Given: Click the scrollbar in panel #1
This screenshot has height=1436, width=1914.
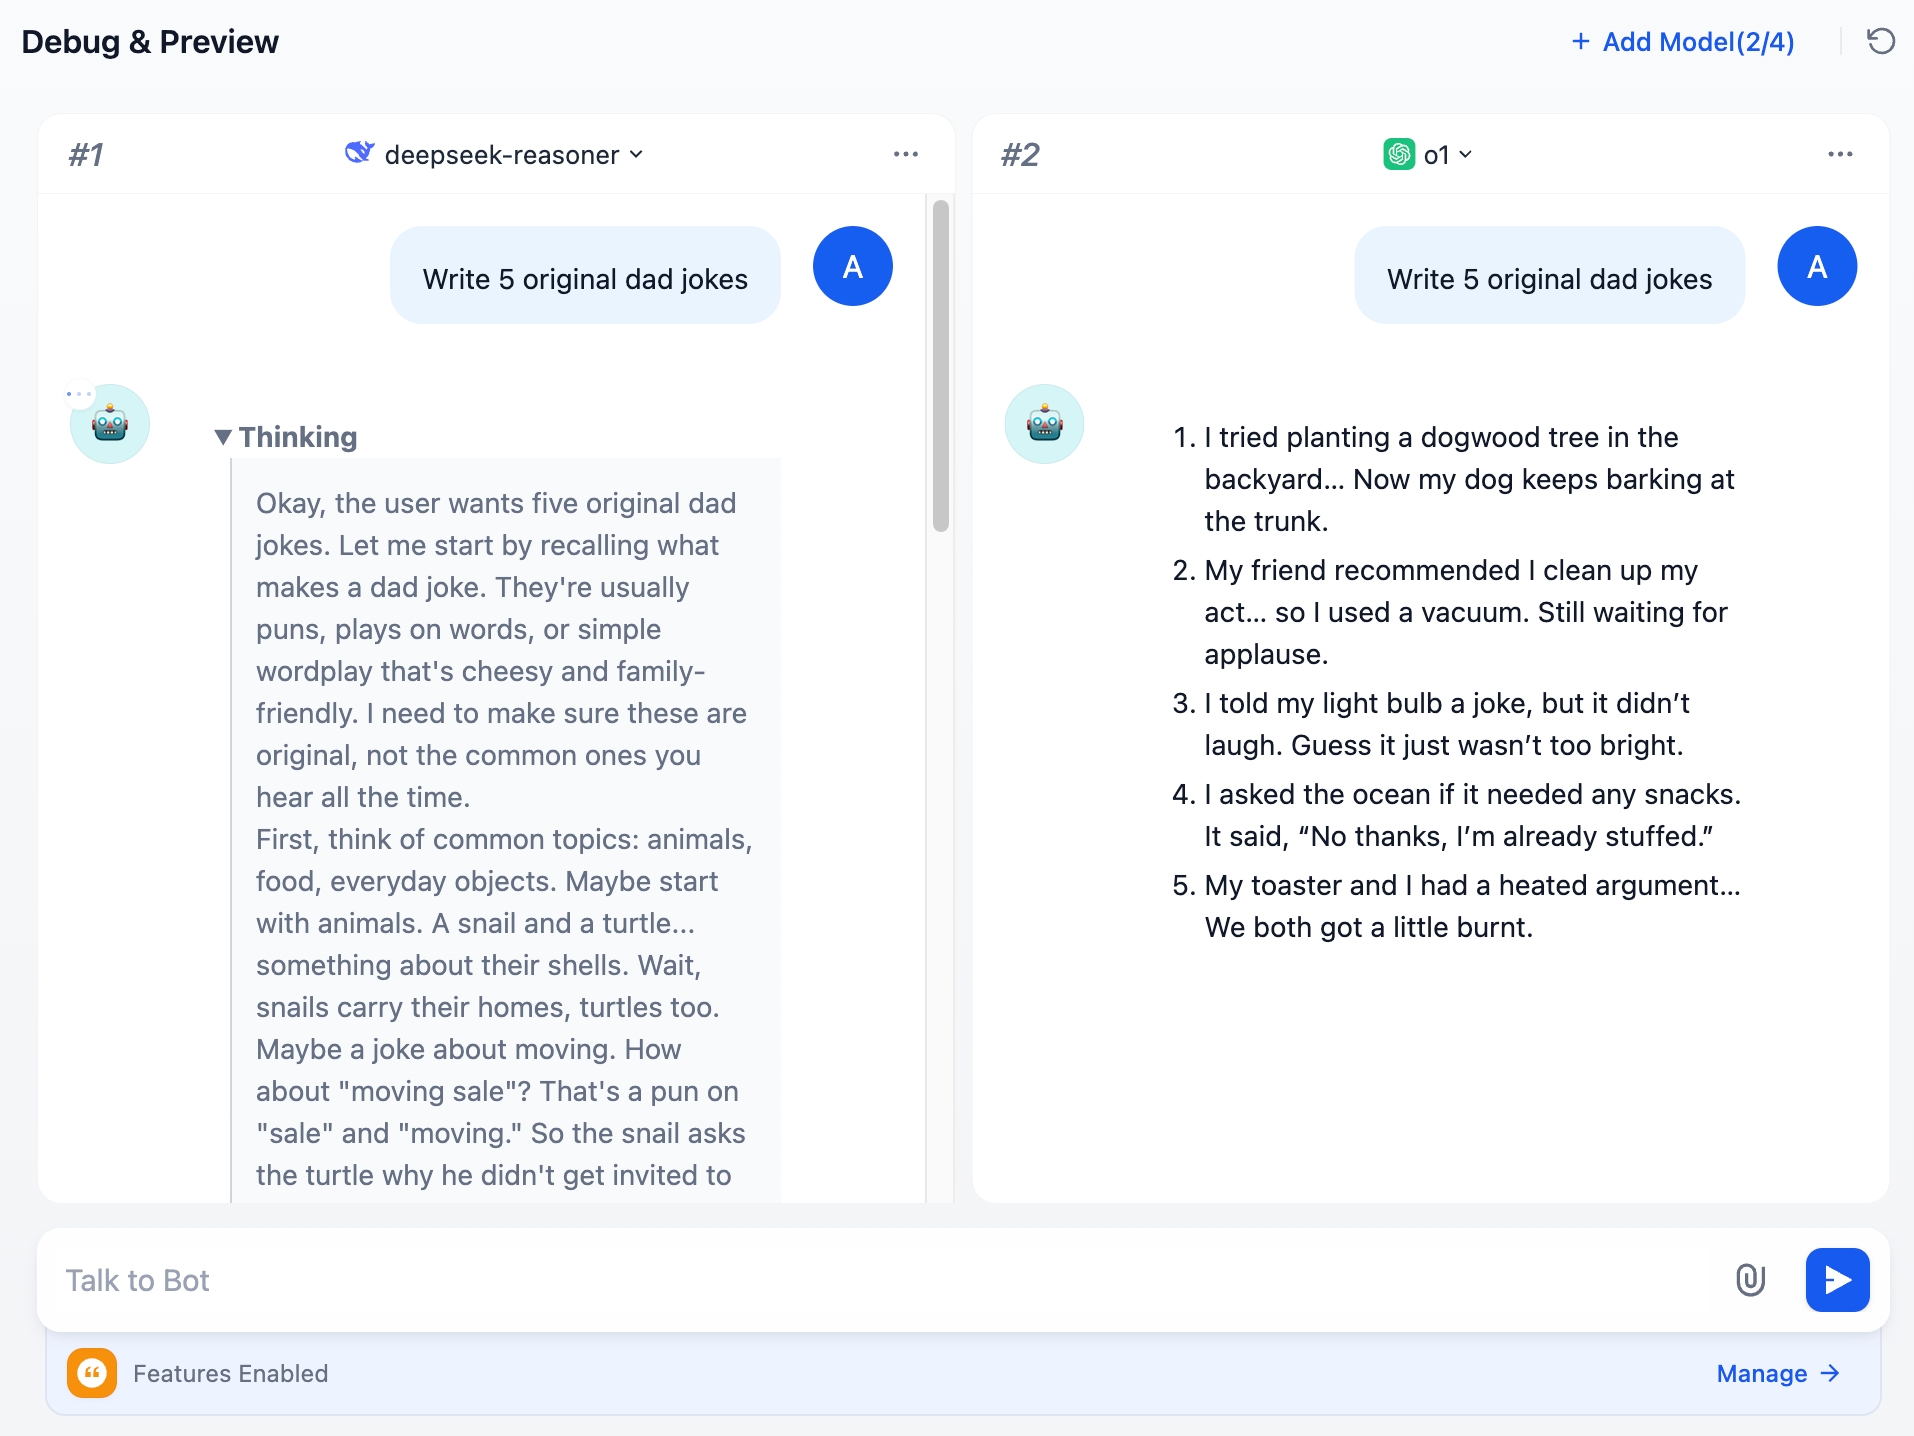Looking at the screenshot, I should click(x=940, y=366).
